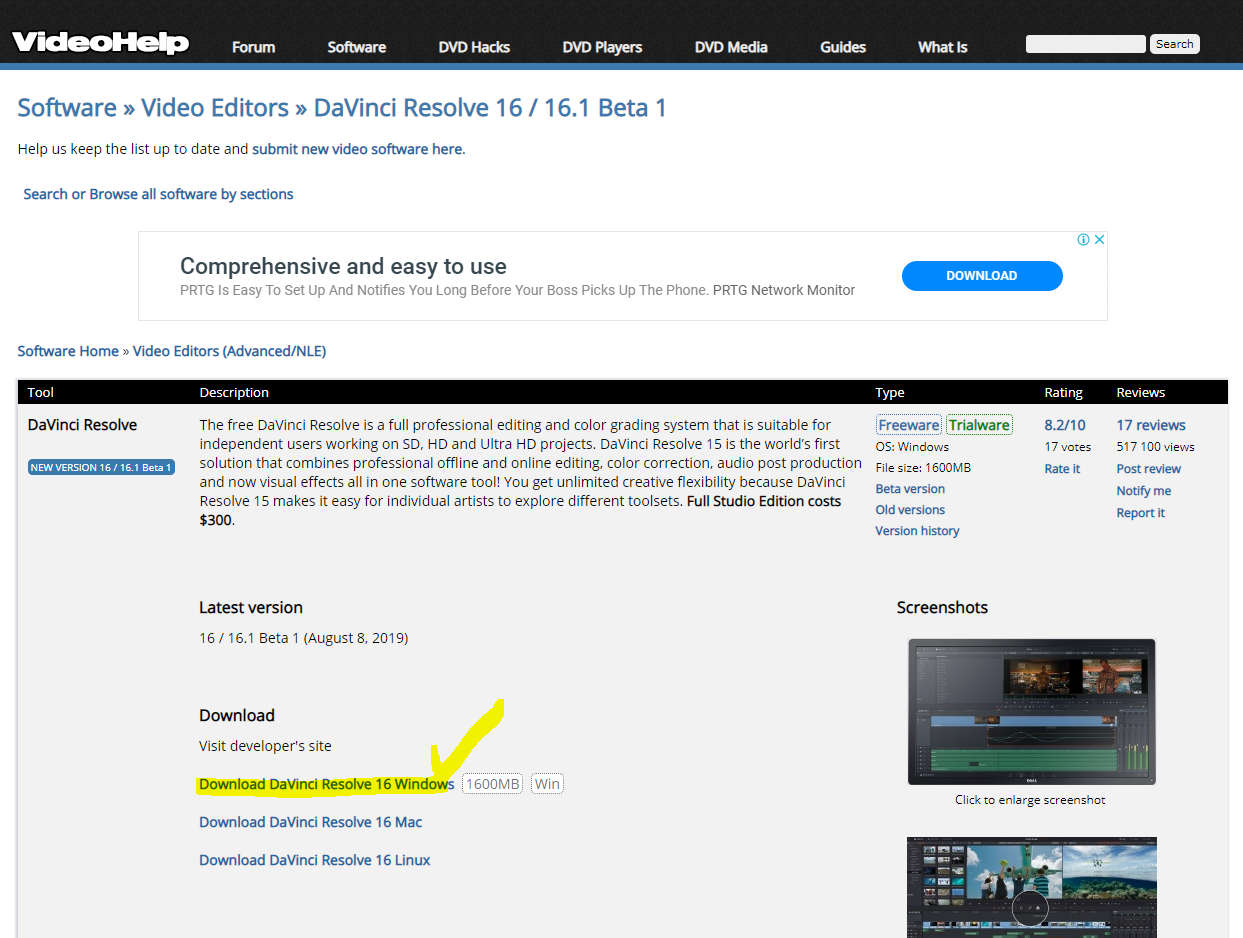Click the 1600MB size tag
Viewport: 1243px width, 938px height.
click(x=493, y=784)
